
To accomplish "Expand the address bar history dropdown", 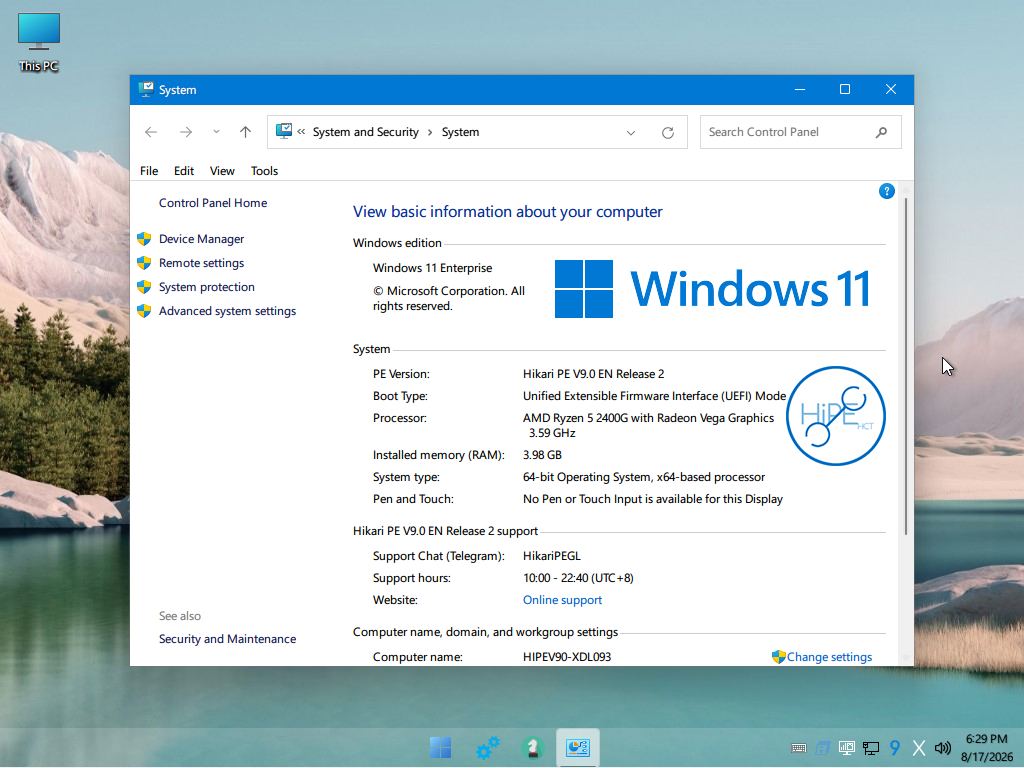I will (631, 133).
